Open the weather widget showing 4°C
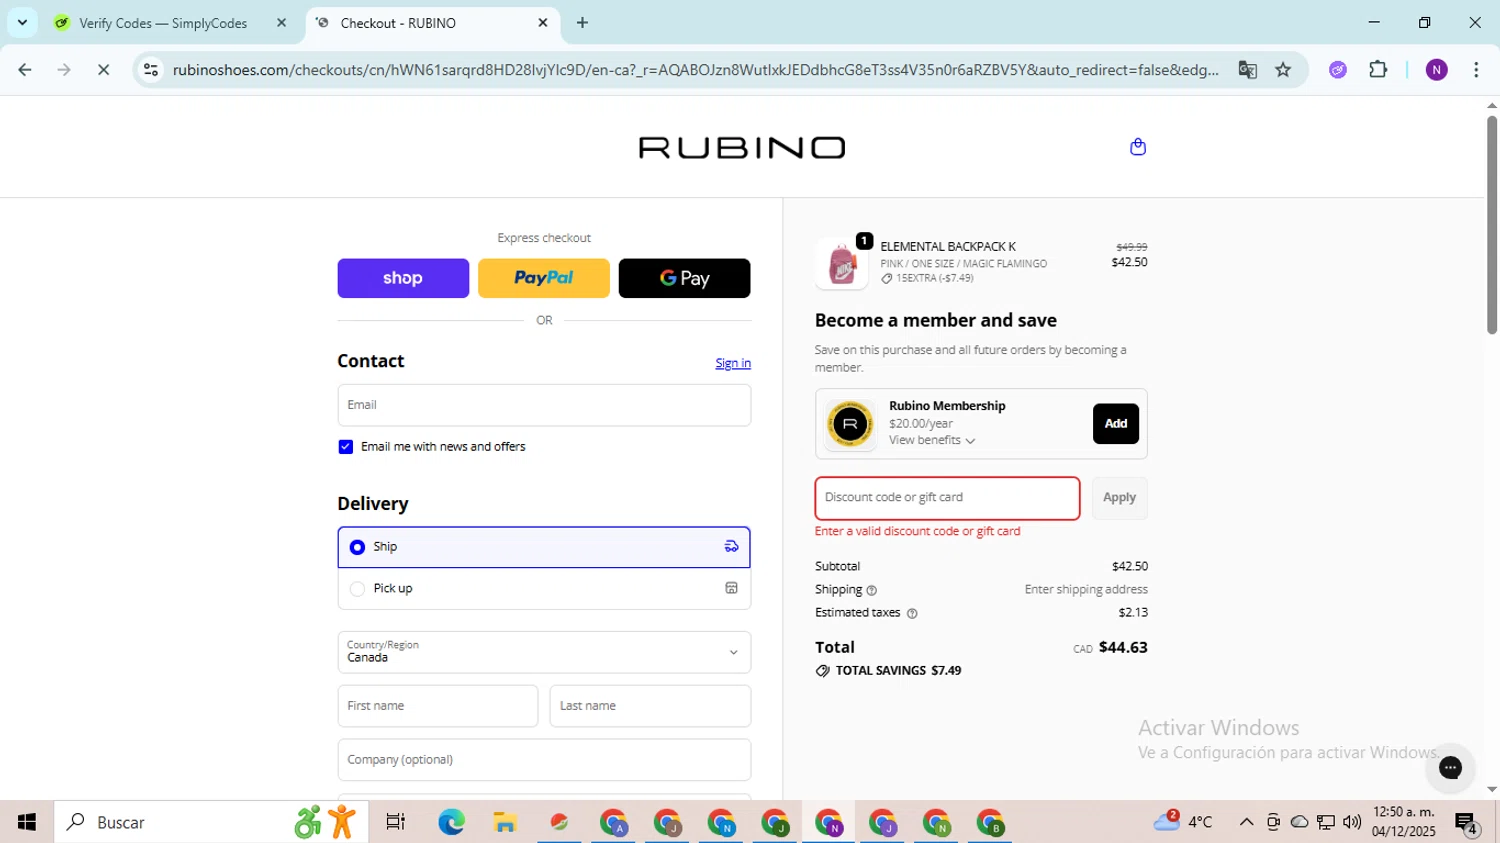The width and height of the screenshot is (1500, 843). click(x=1184, y=822)
